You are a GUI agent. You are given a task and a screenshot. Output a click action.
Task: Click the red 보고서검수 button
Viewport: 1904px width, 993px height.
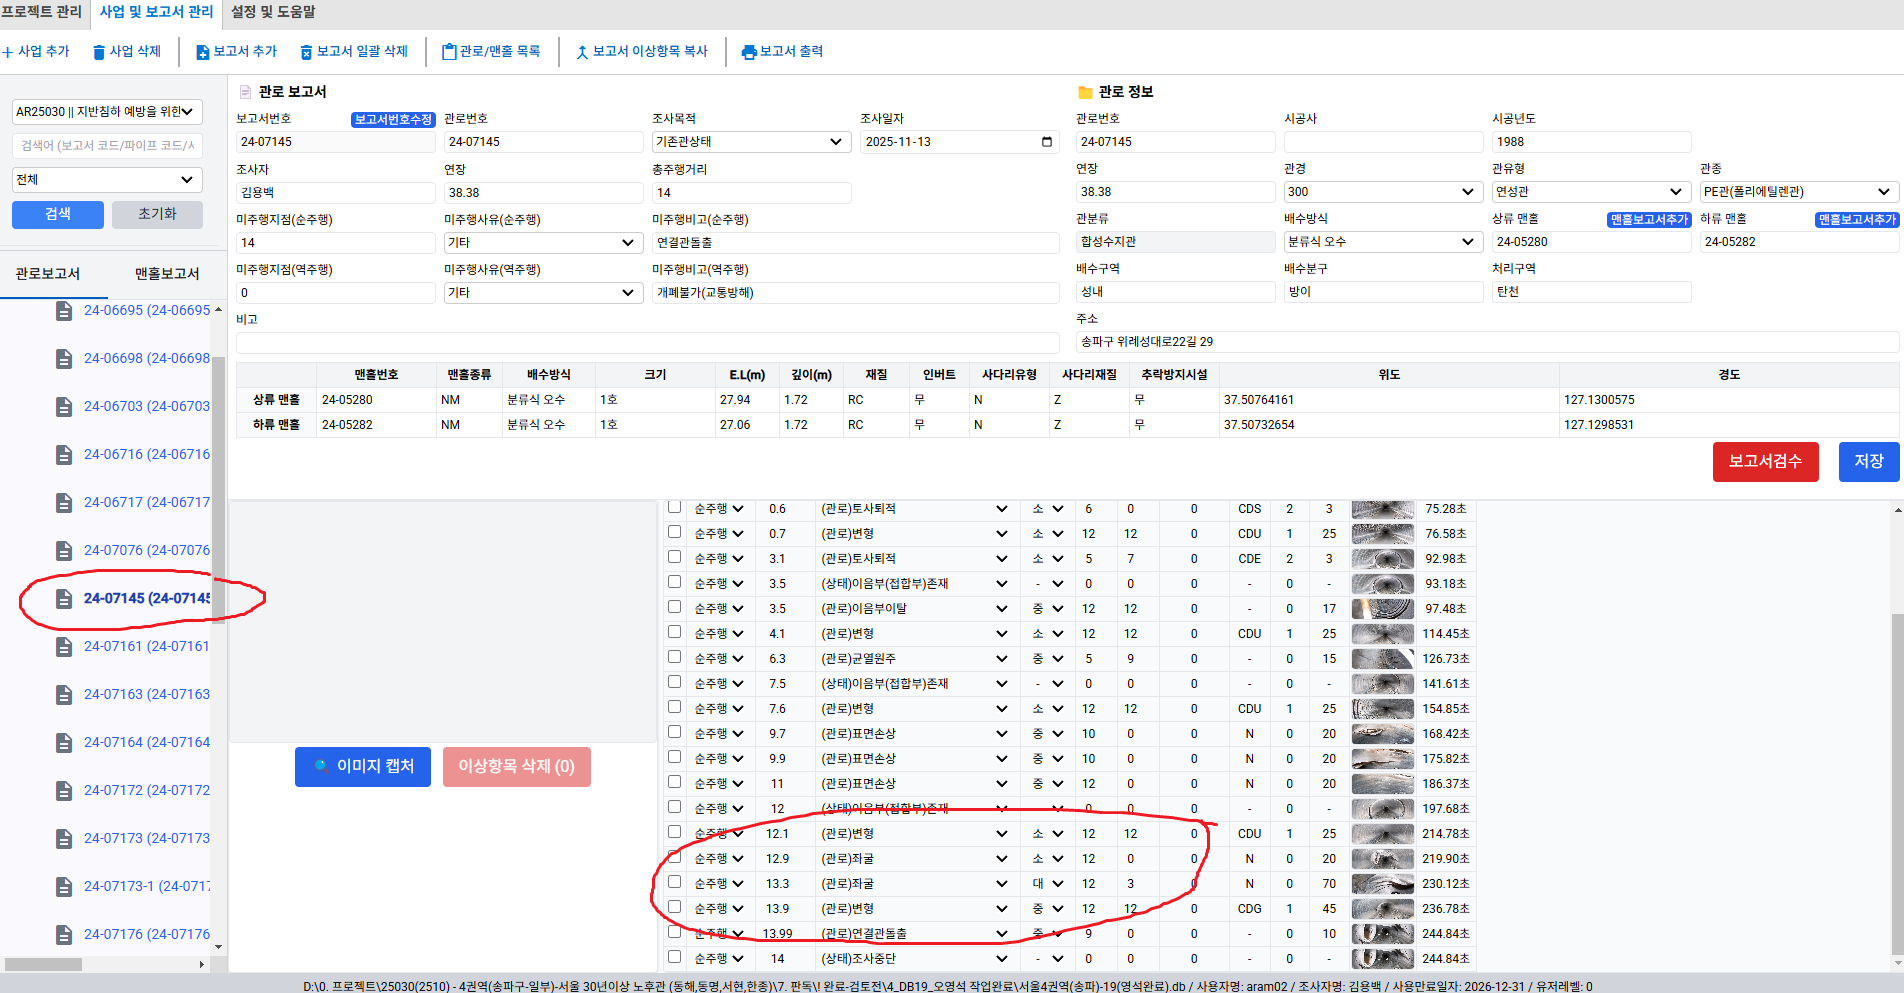[1765, 462]
